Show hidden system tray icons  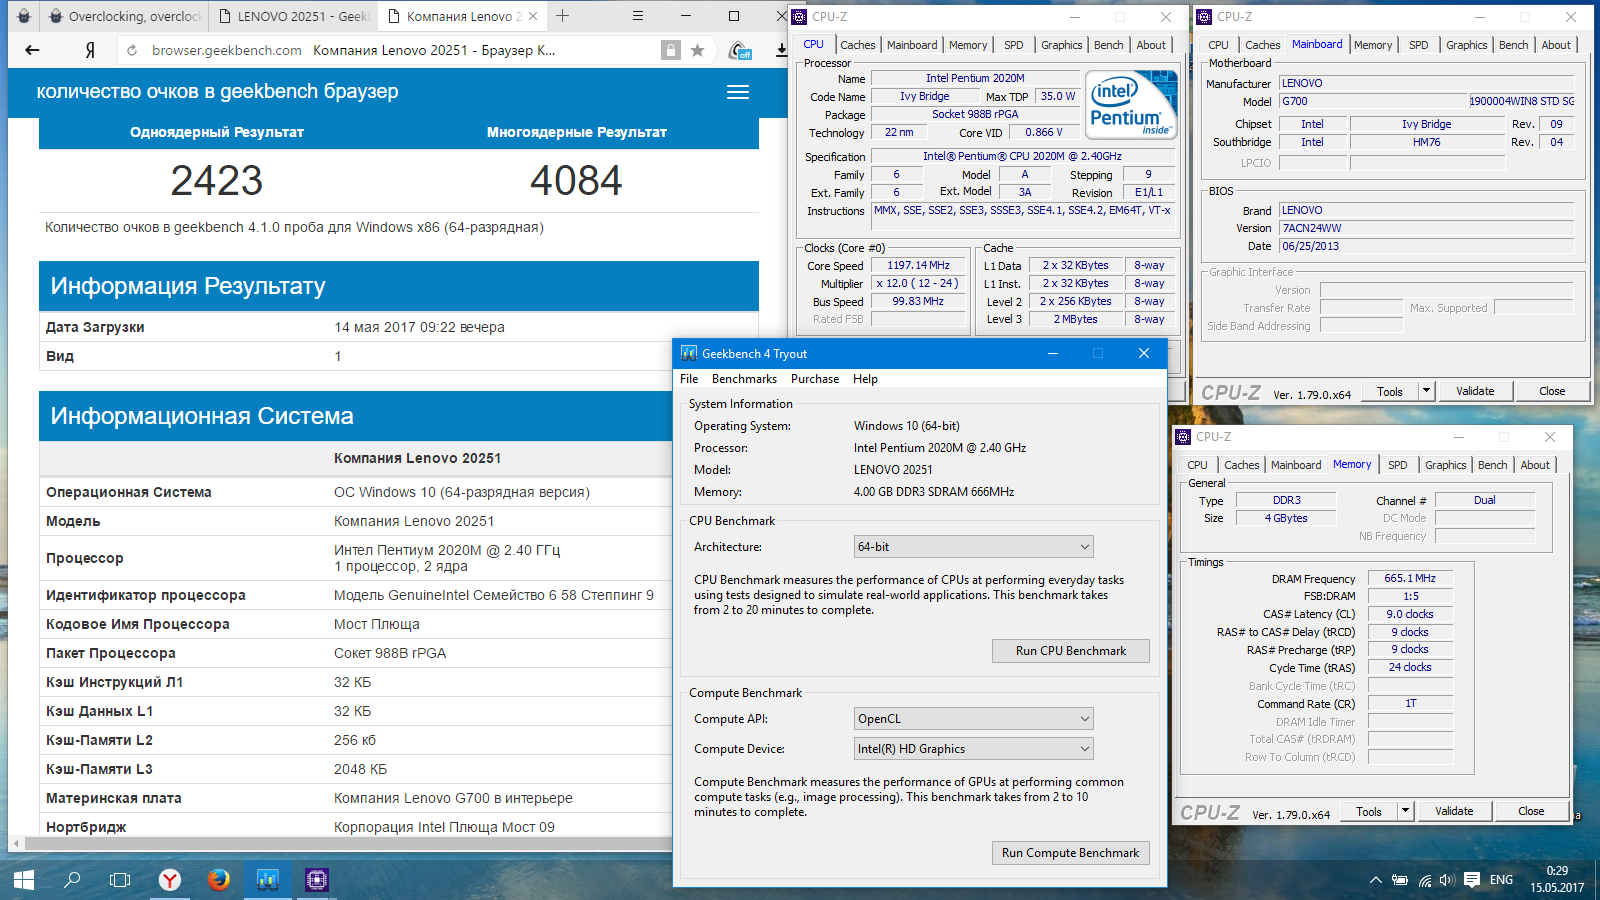click(1376, 880)
